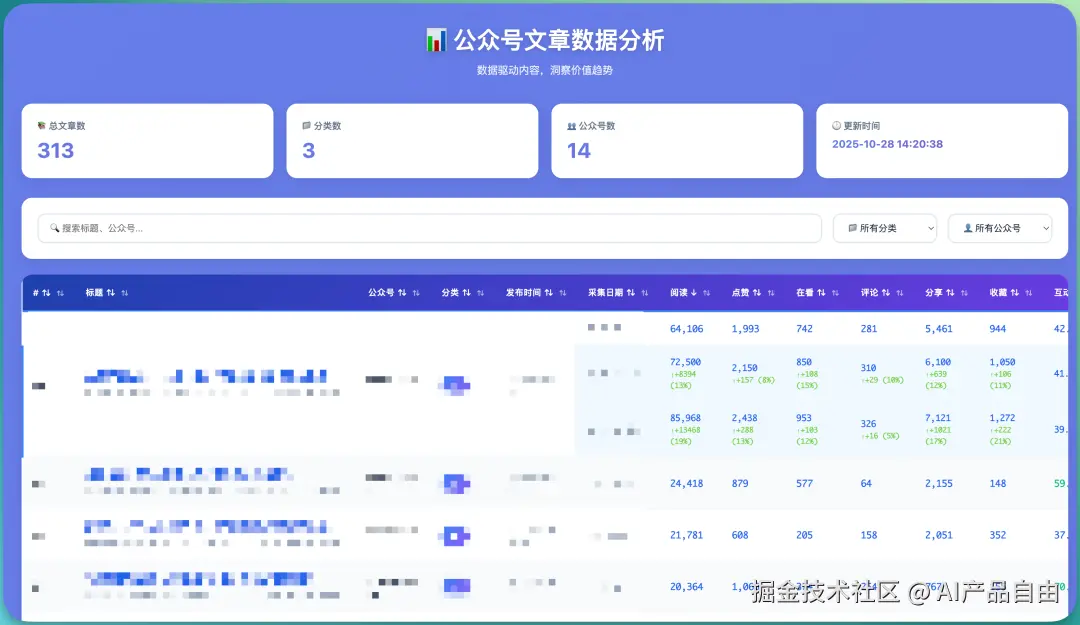Screen dimensions: 1080x625
Task: Select the 在看 value 953
Action: tap(804, 418)
